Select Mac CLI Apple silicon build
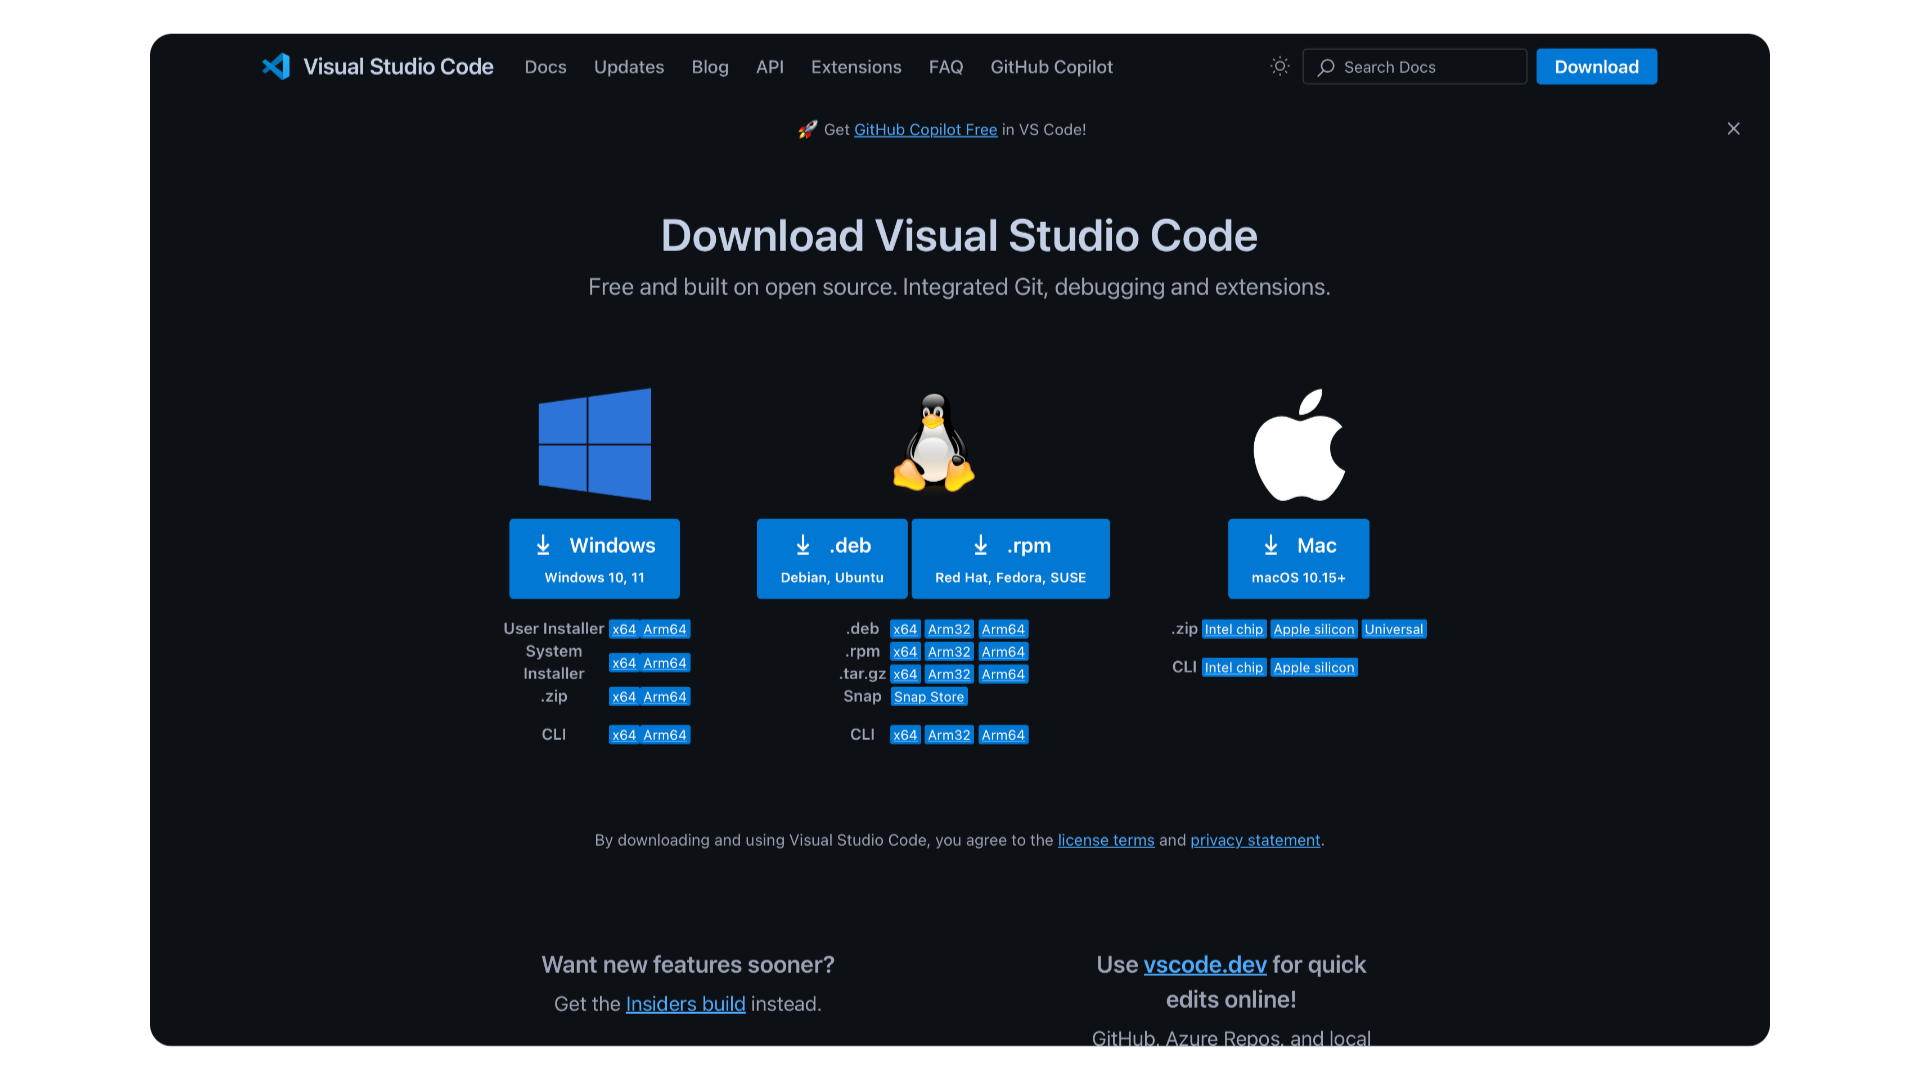The image size is (1920, 1080). pyautogui.click(x=1314, y=668)
